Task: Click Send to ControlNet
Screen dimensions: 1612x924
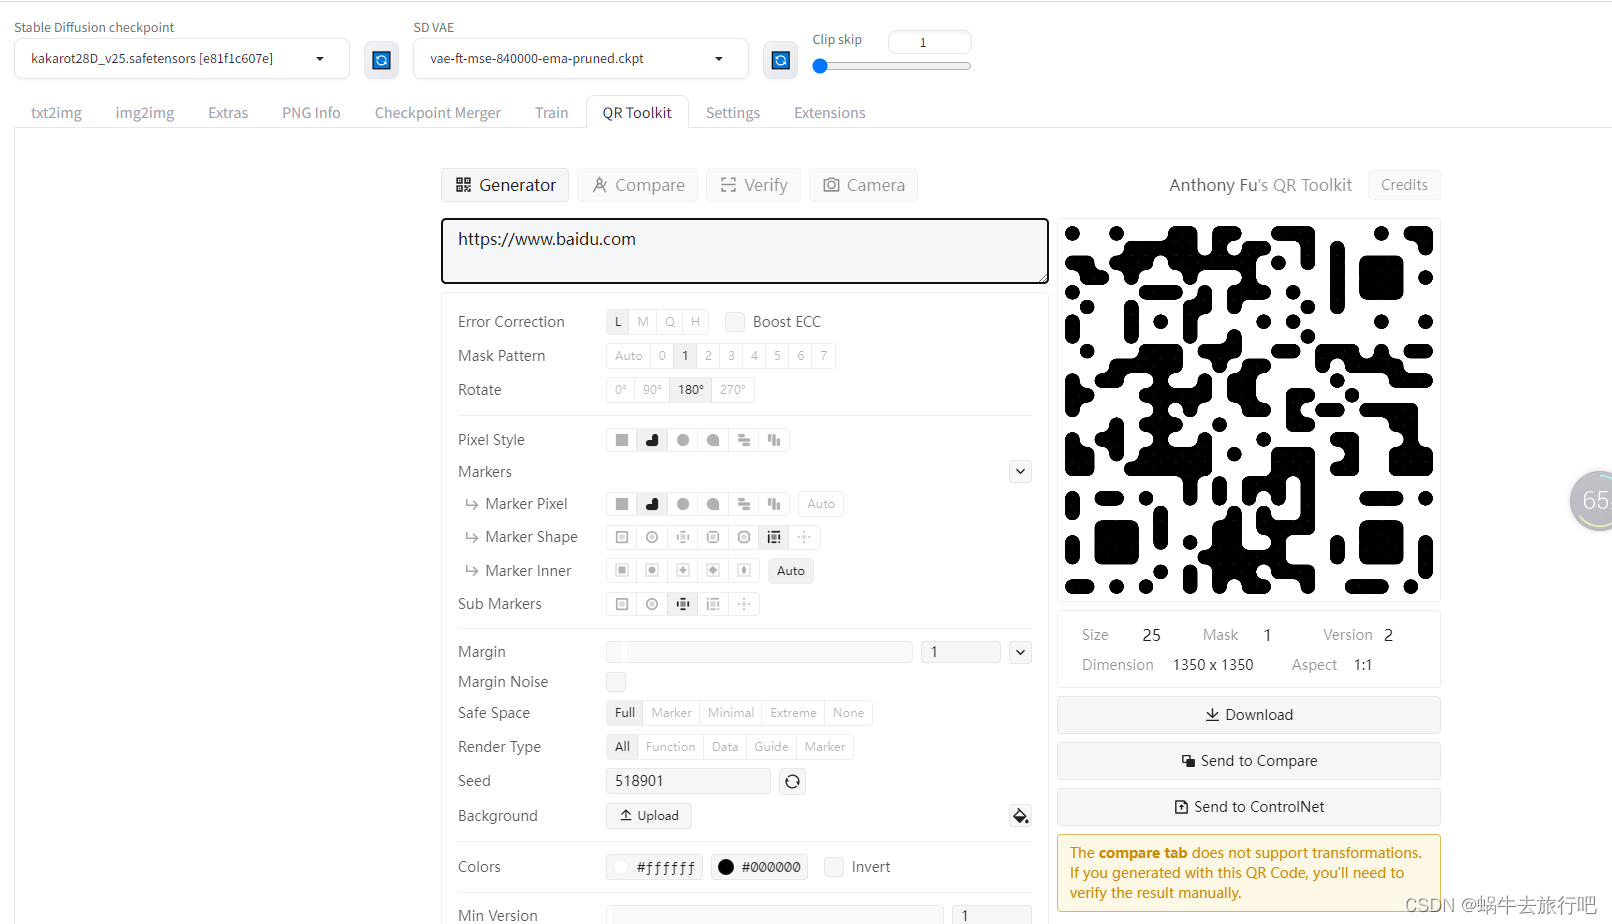Action: 1249,807
